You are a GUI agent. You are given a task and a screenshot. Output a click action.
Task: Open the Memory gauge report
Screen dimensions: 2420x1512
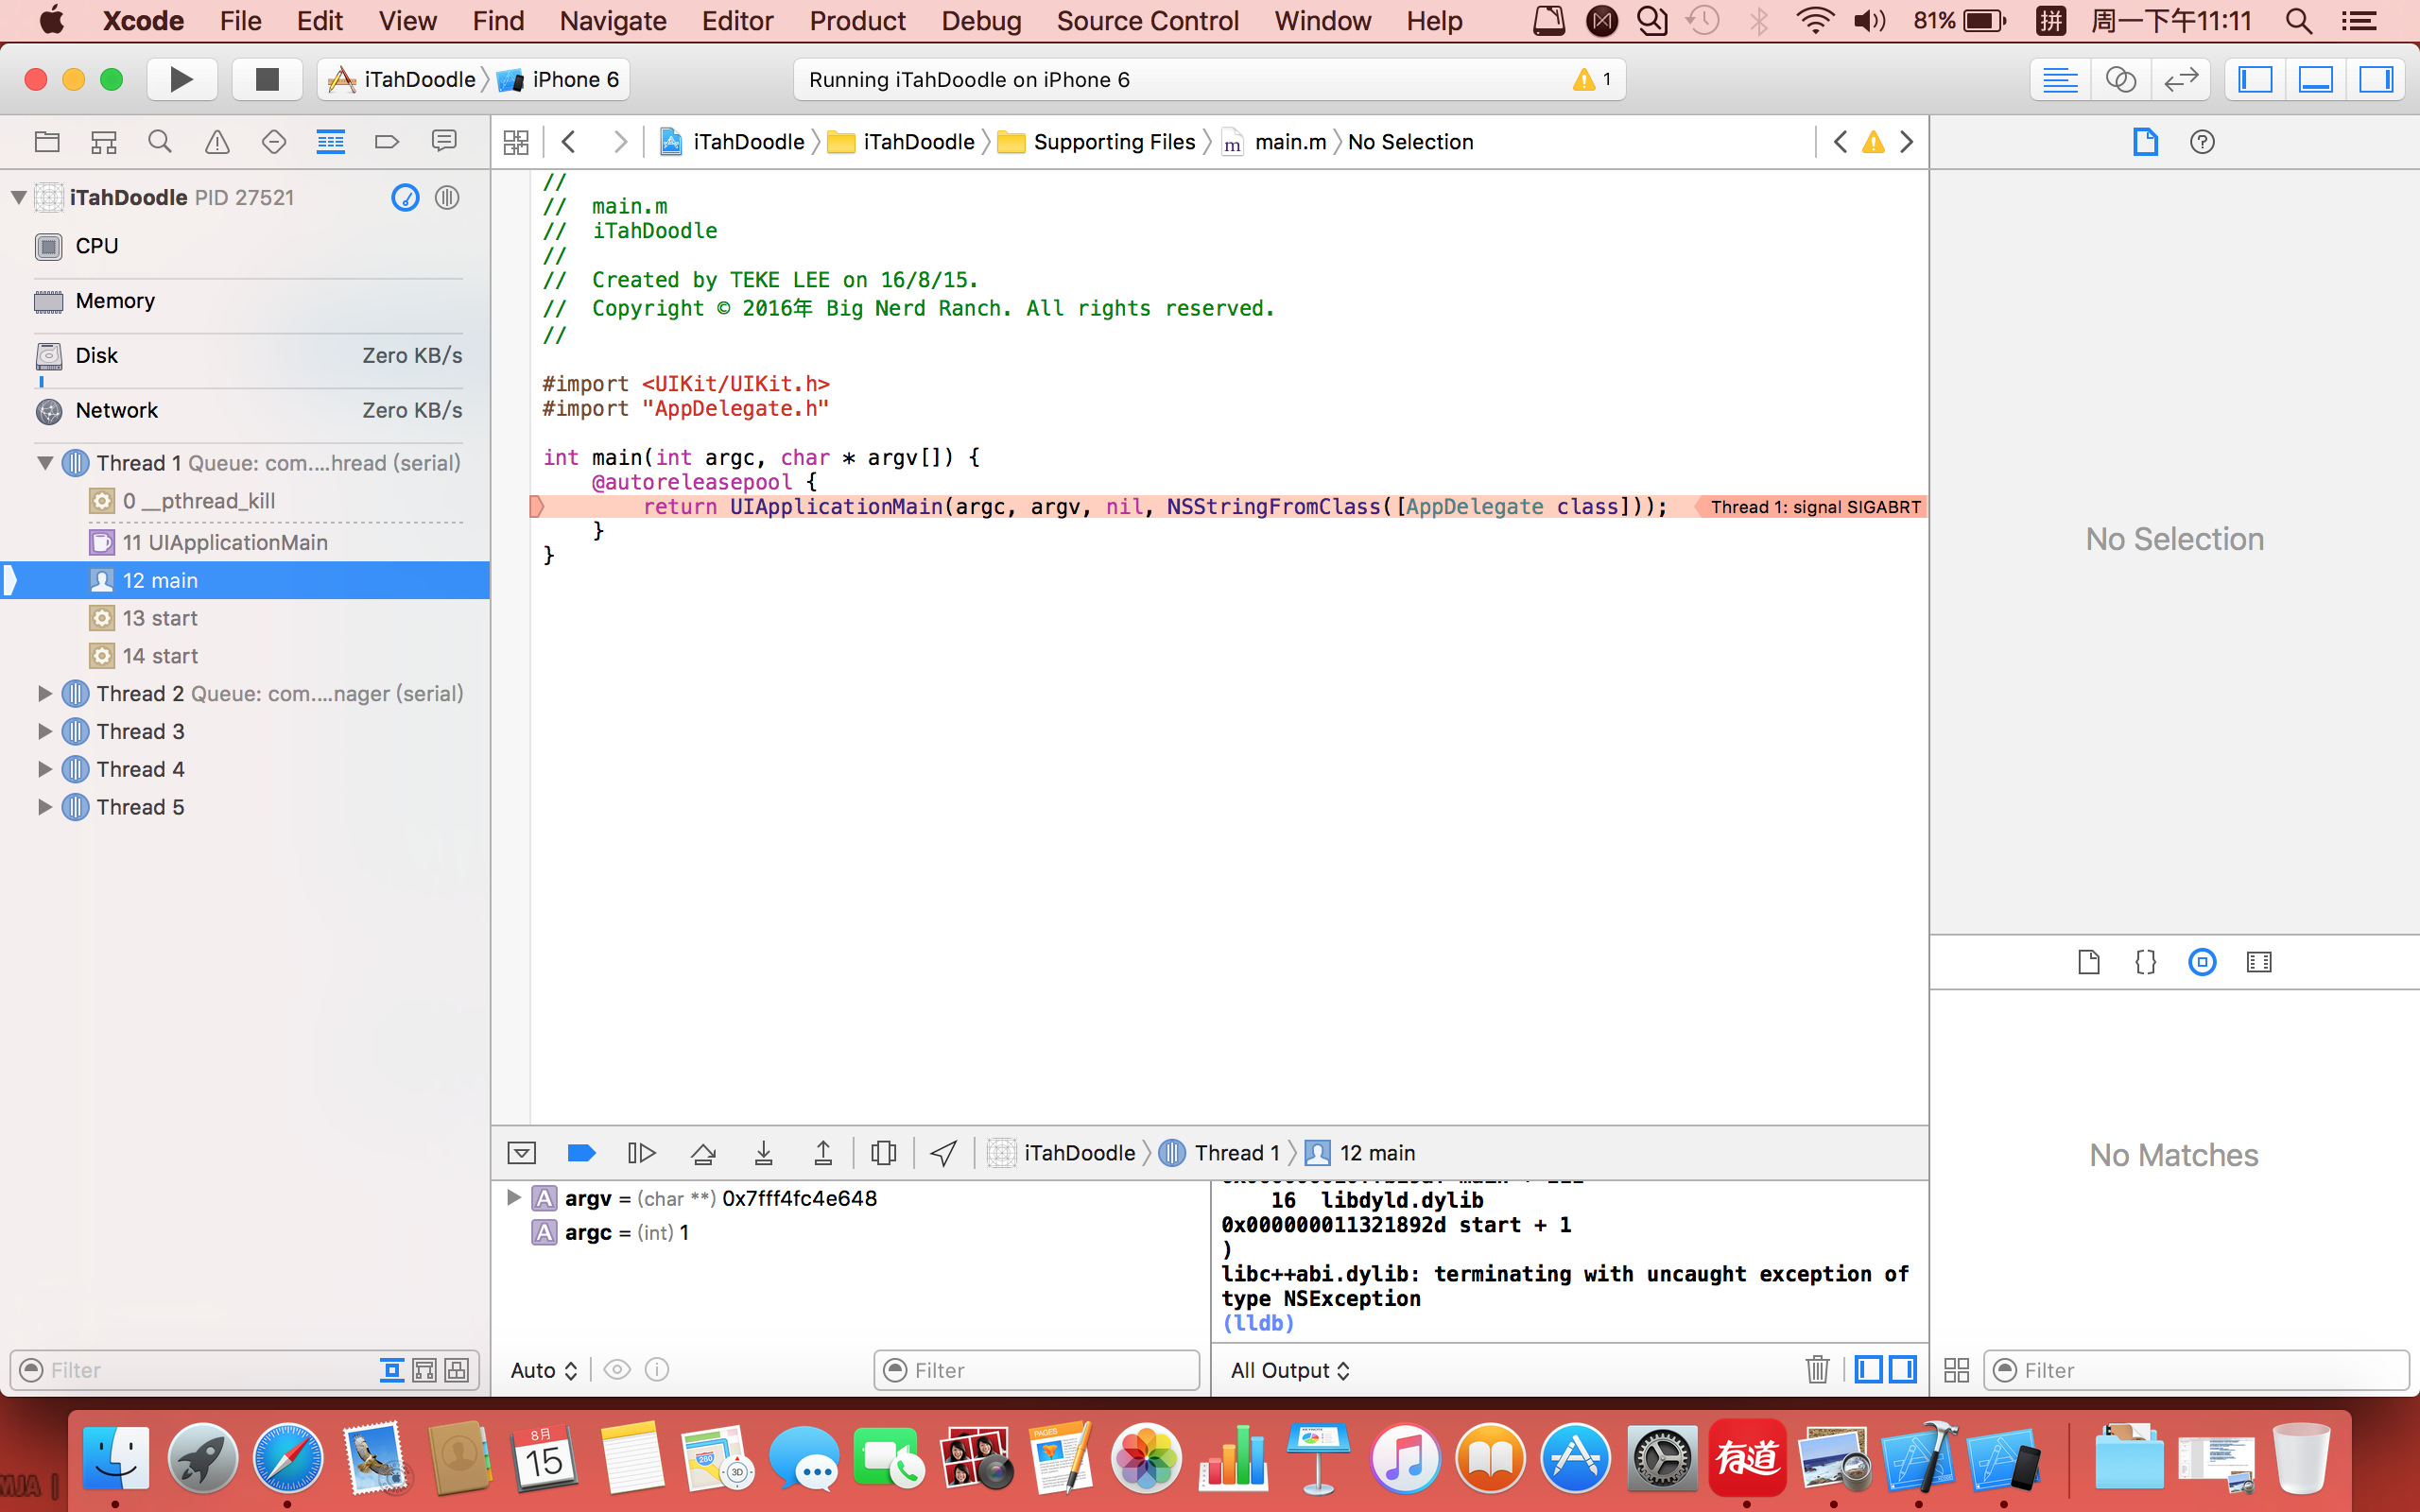coord(245,301)
